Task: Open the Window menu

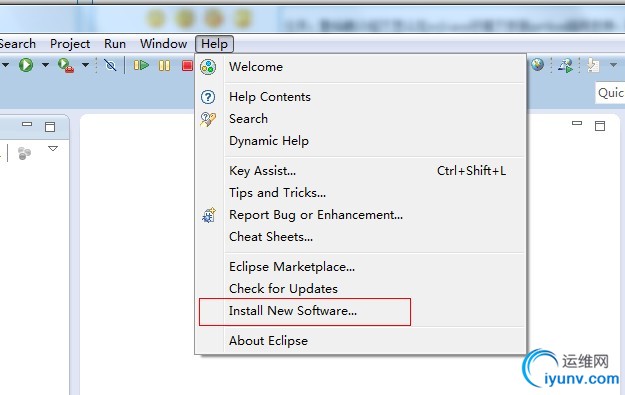Action: [163, 43]
